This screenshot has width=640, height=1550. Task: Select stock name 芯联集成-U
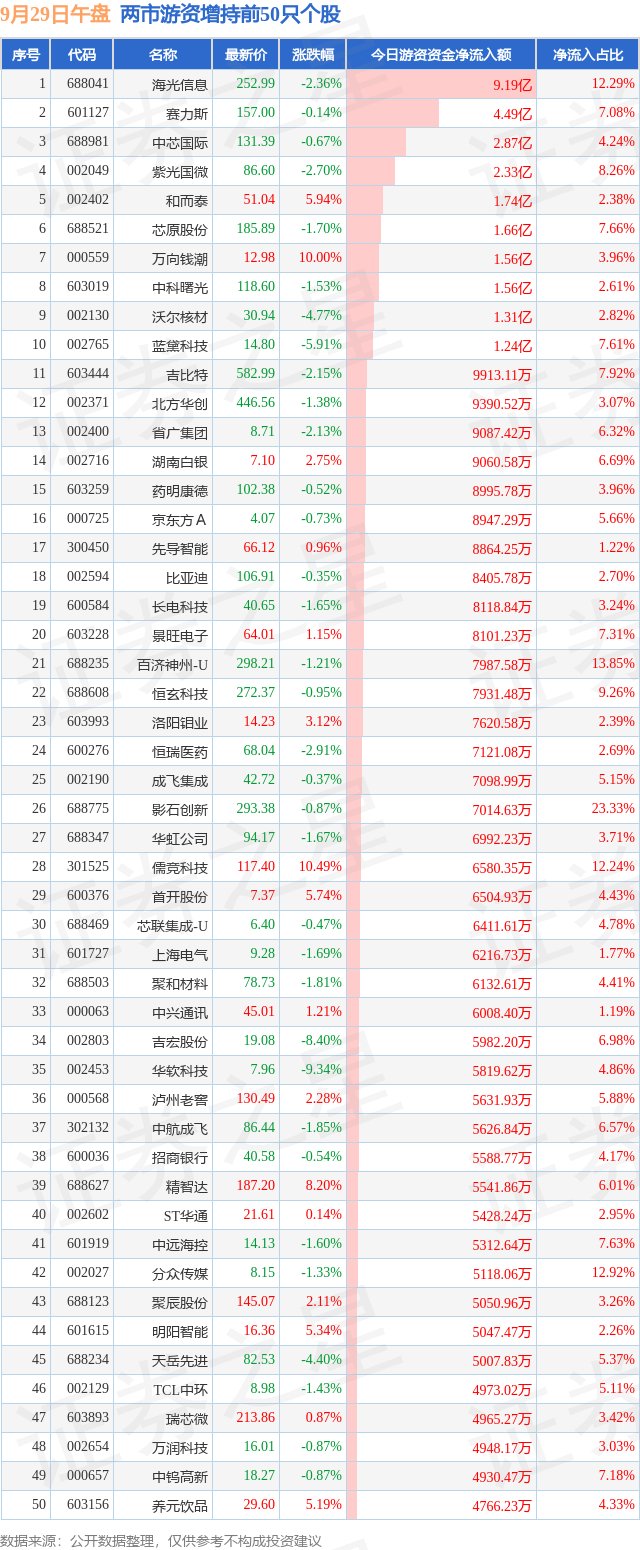(173, 925)
